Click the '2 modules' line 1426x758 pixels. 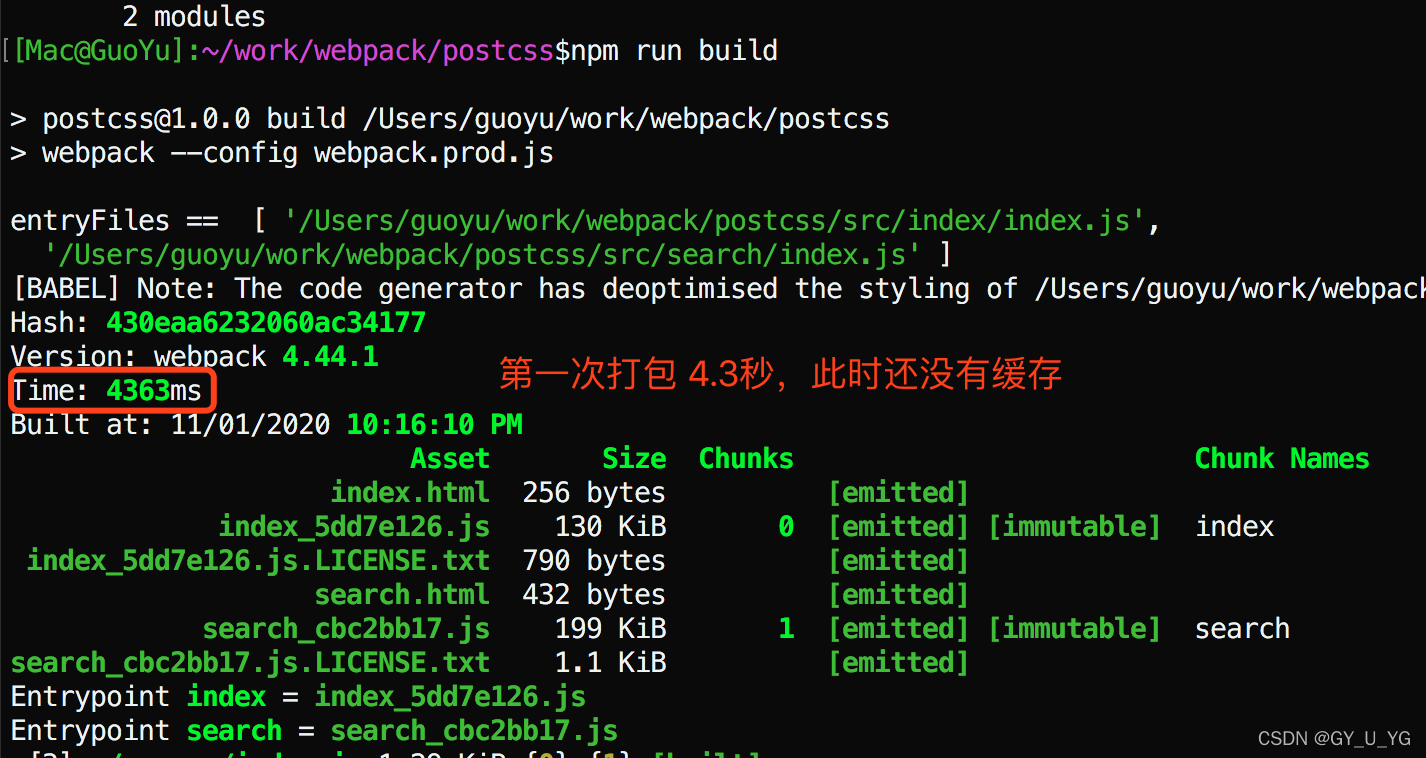point(194,17)
